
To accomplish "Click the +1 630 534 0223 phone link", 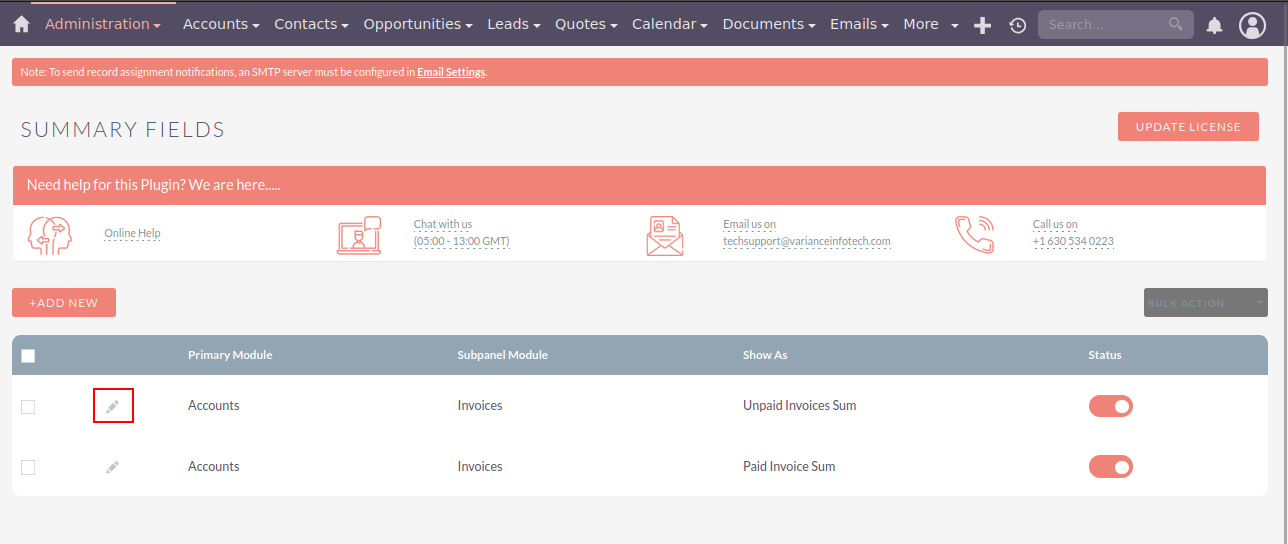I will (1073, 241).
